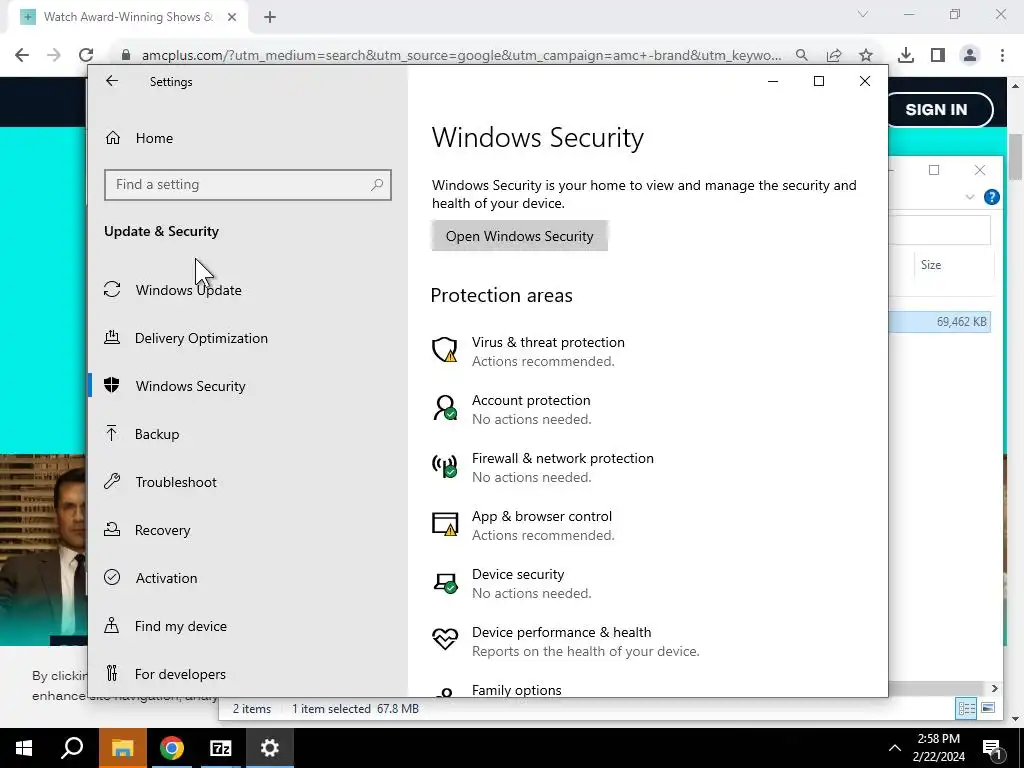The width and height of the screenshot is (1024, 768).
Task: Open File Explorer from the taskbar
Action: tap(123, 748)
